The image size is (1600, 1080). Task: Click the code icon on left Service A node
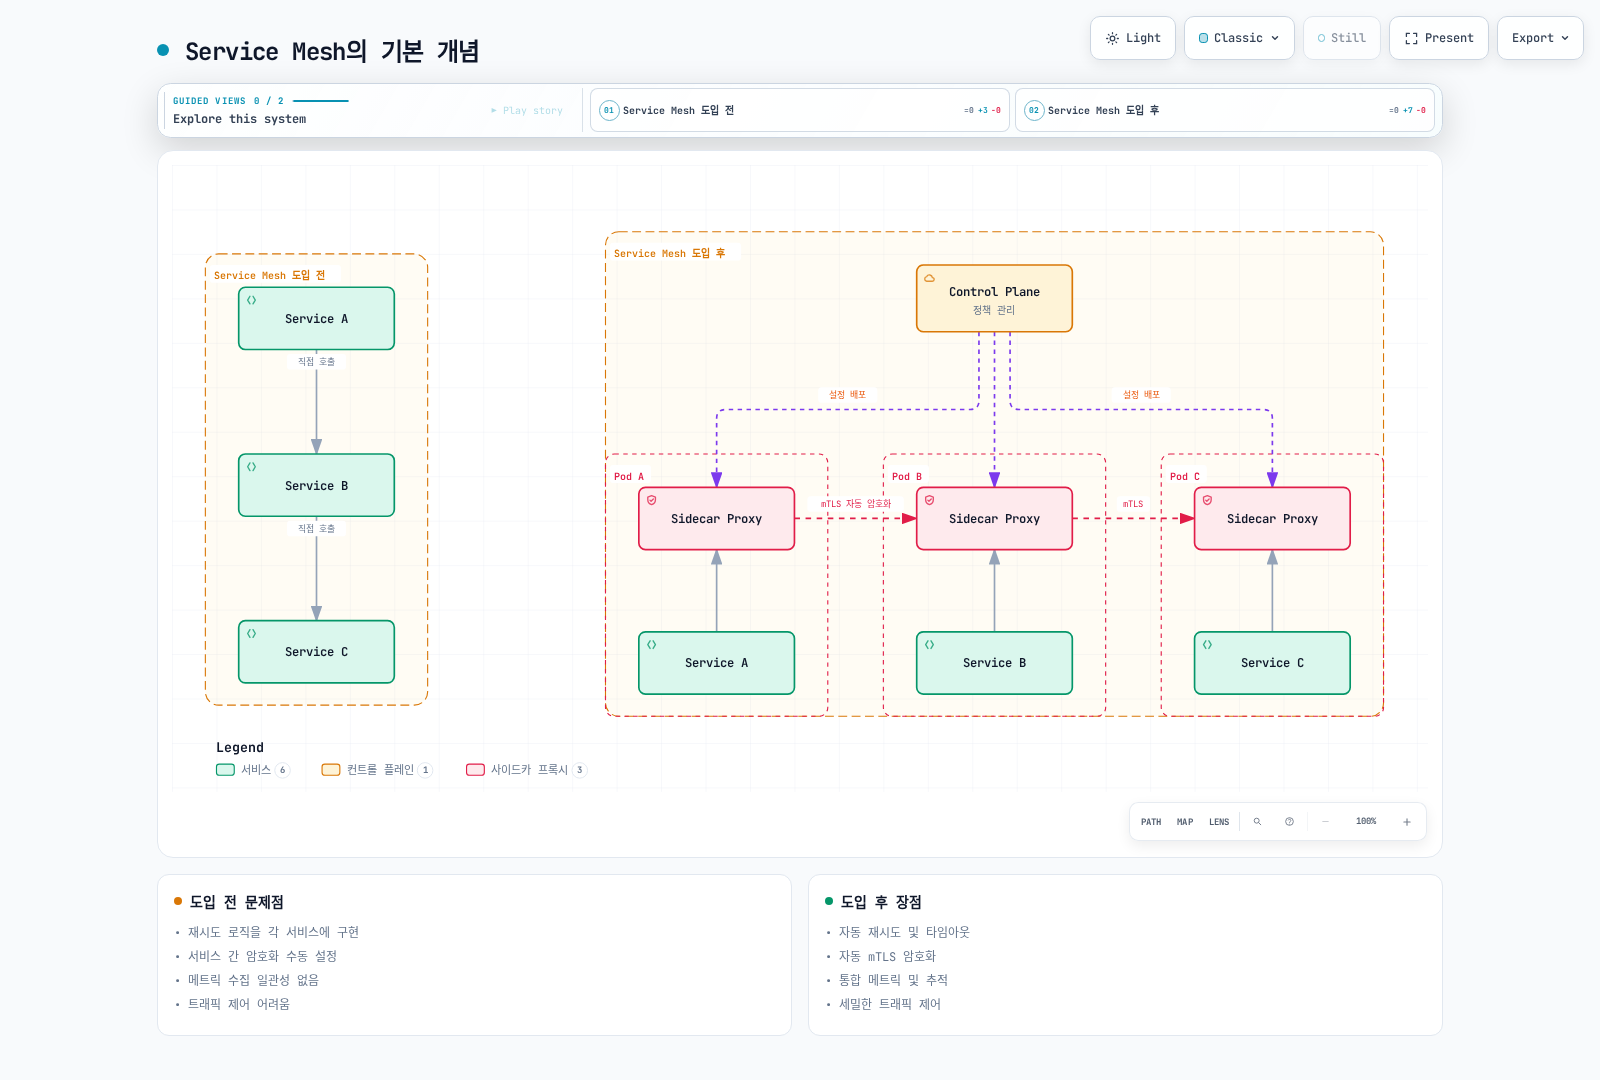tap(251, 300)
